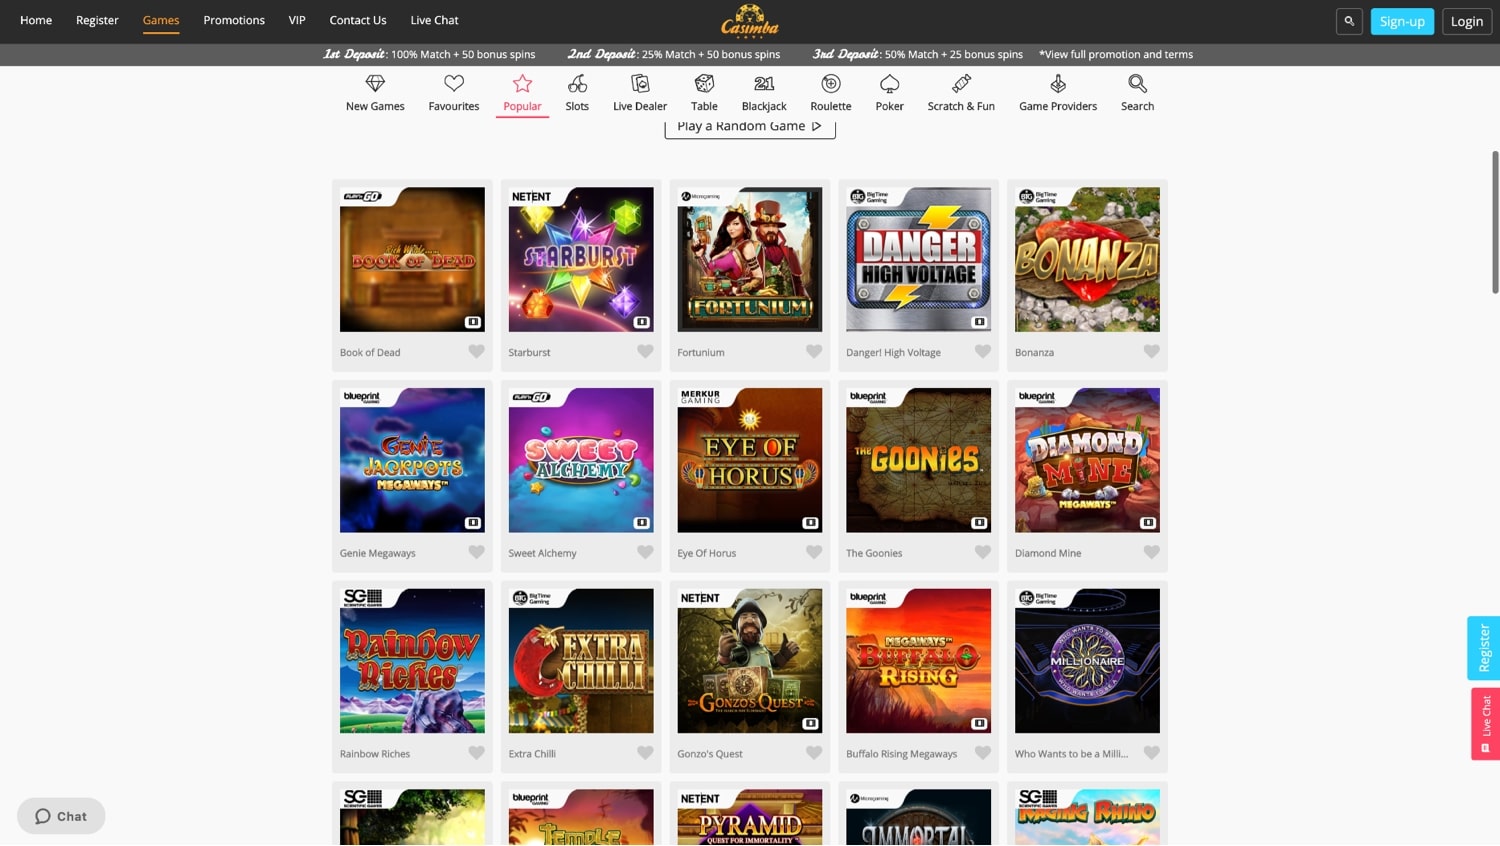Toggle the Bonanza favourite heart

point(1152,352)
